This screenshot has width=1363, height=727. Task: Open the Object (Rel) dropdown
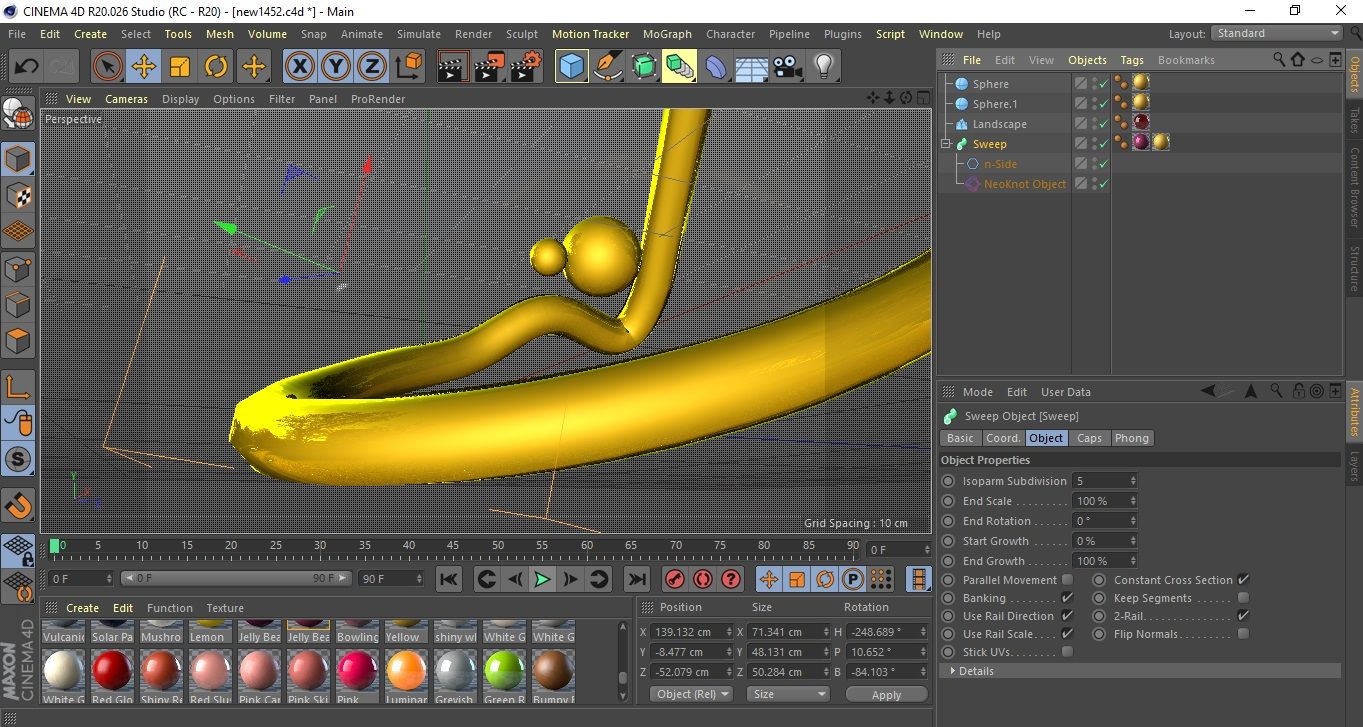pos(690,694)
